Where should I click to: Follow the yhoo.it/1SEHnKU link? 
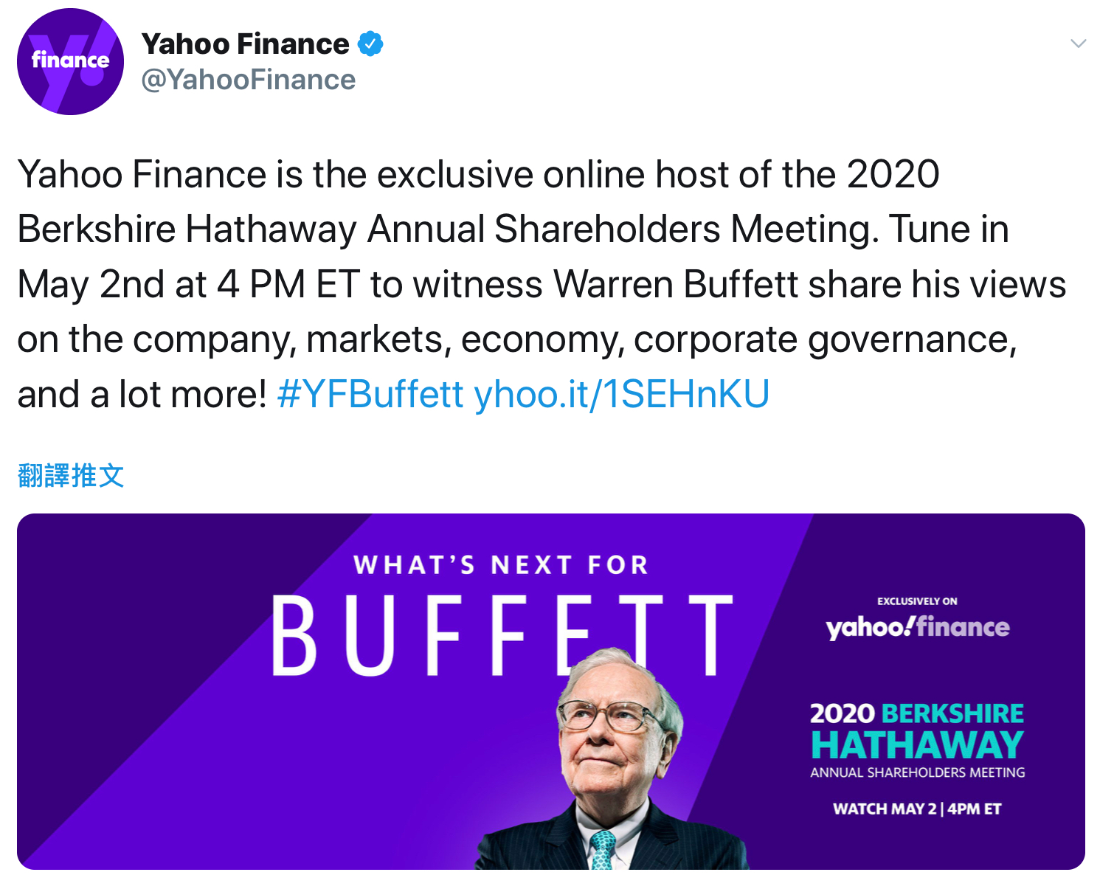tap(621, 394)
